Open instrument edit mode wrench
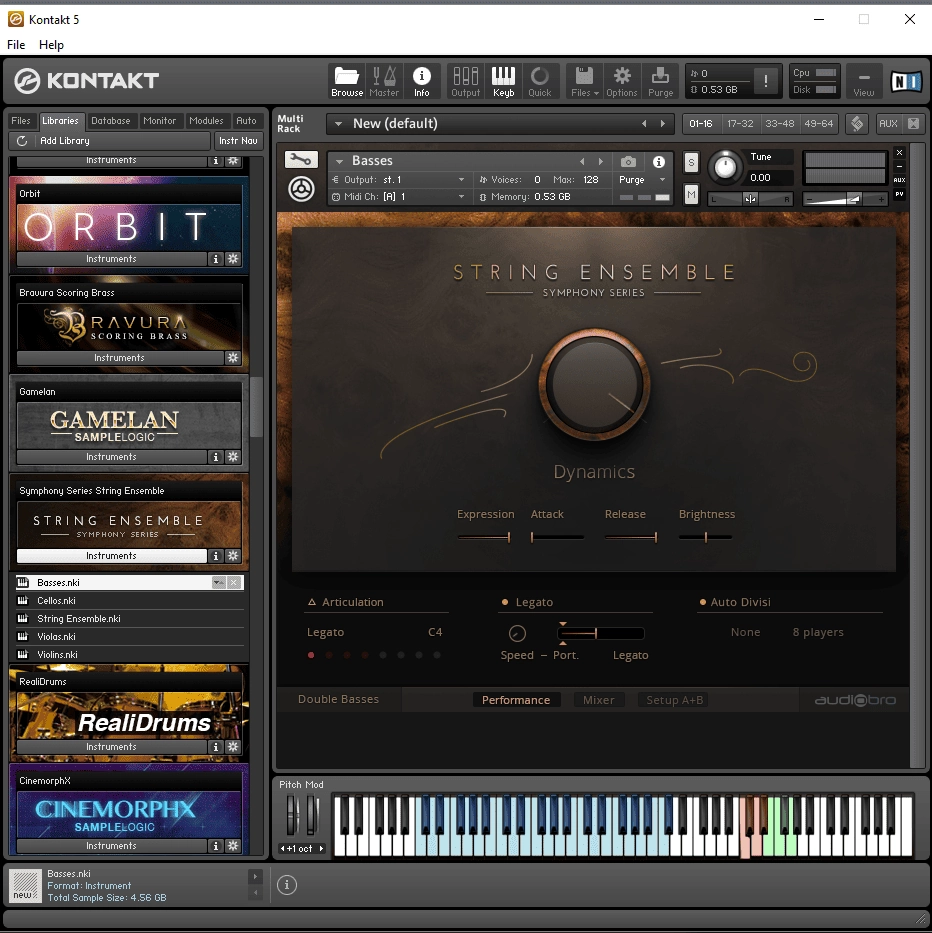Viewport: 932px width, 933px height. point(301,159)
